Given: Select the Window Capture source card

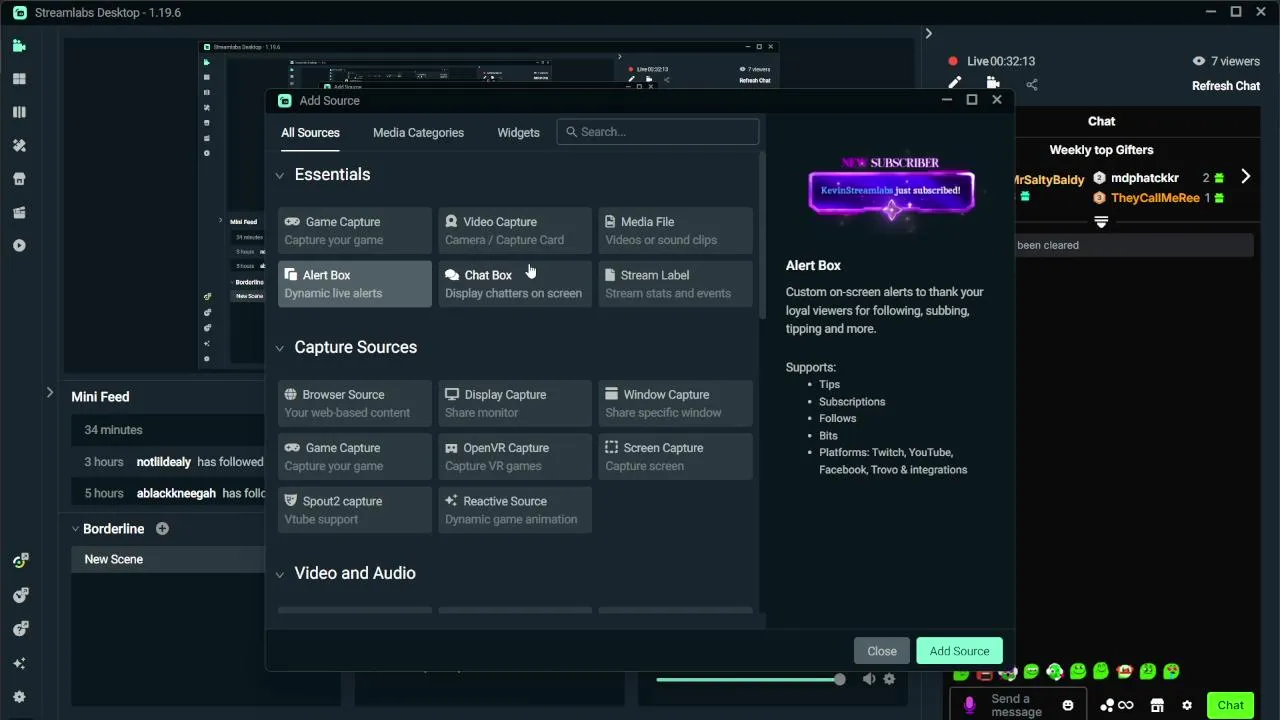Looking at the screenshot, I should click(x=676, y=403).
